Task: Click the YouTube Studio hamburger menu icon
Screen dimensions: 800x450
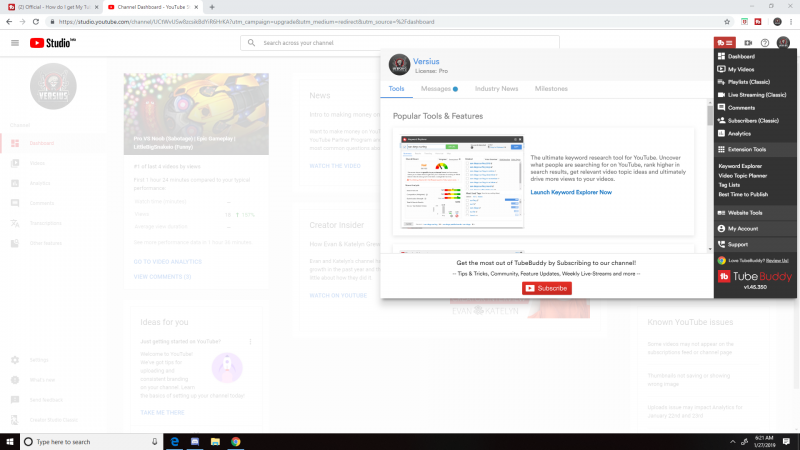Action: point(15,43)
